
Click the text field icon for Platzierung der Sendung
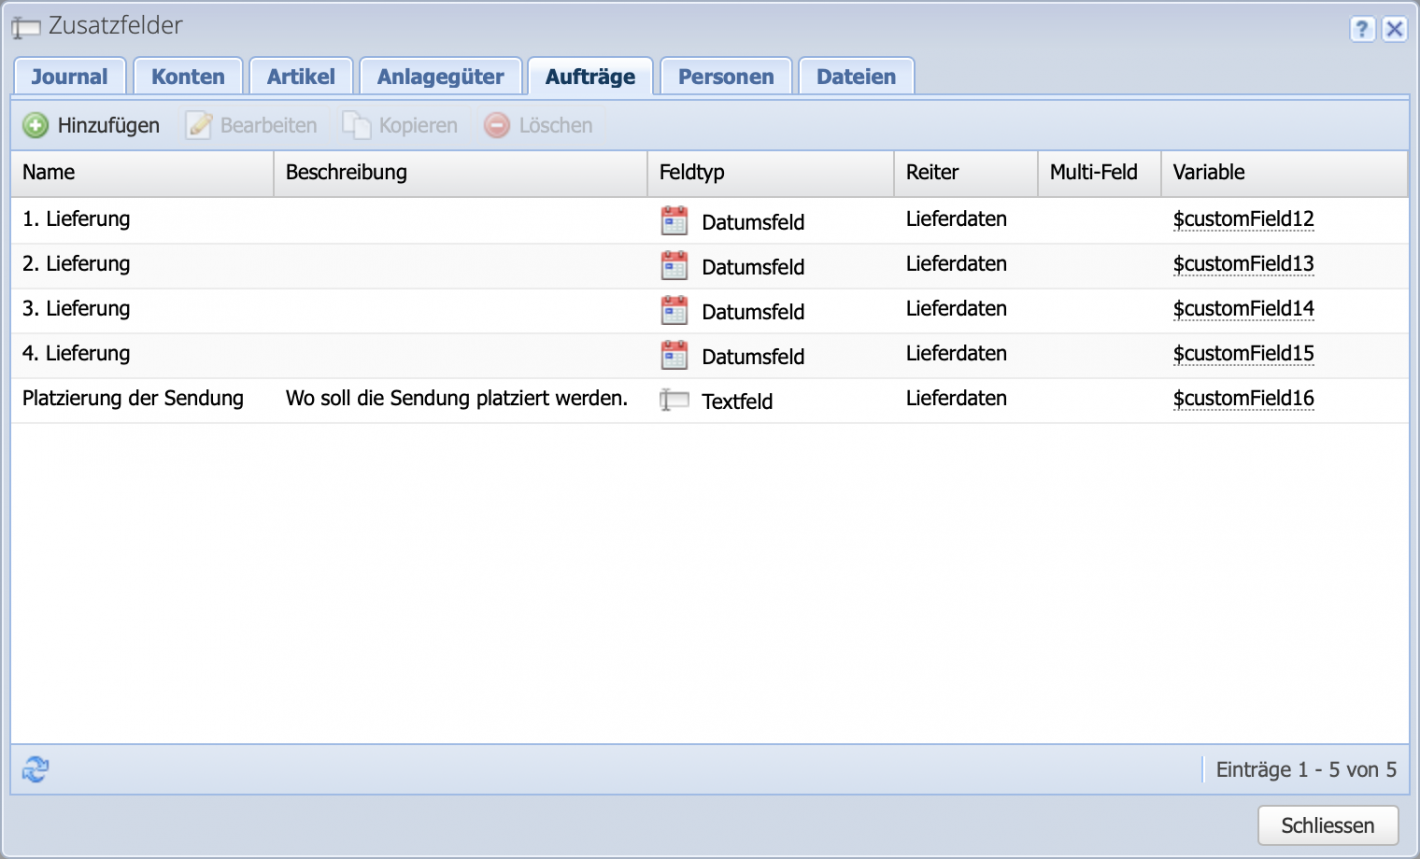675,399
